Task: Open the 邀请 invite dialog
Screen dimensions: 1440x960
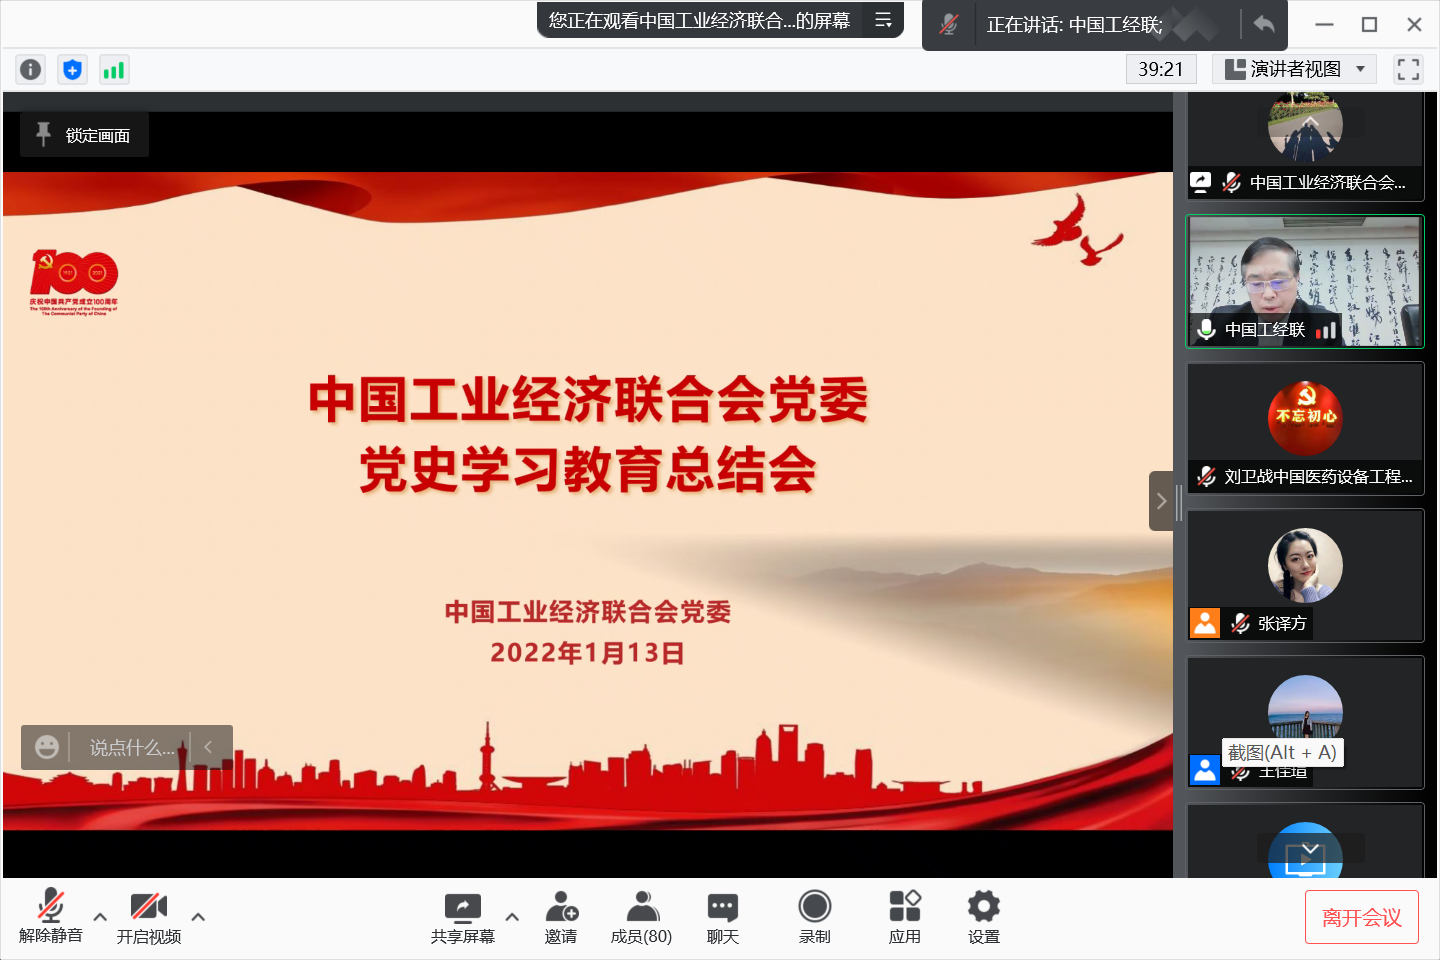Action: (x=561, y=916)
